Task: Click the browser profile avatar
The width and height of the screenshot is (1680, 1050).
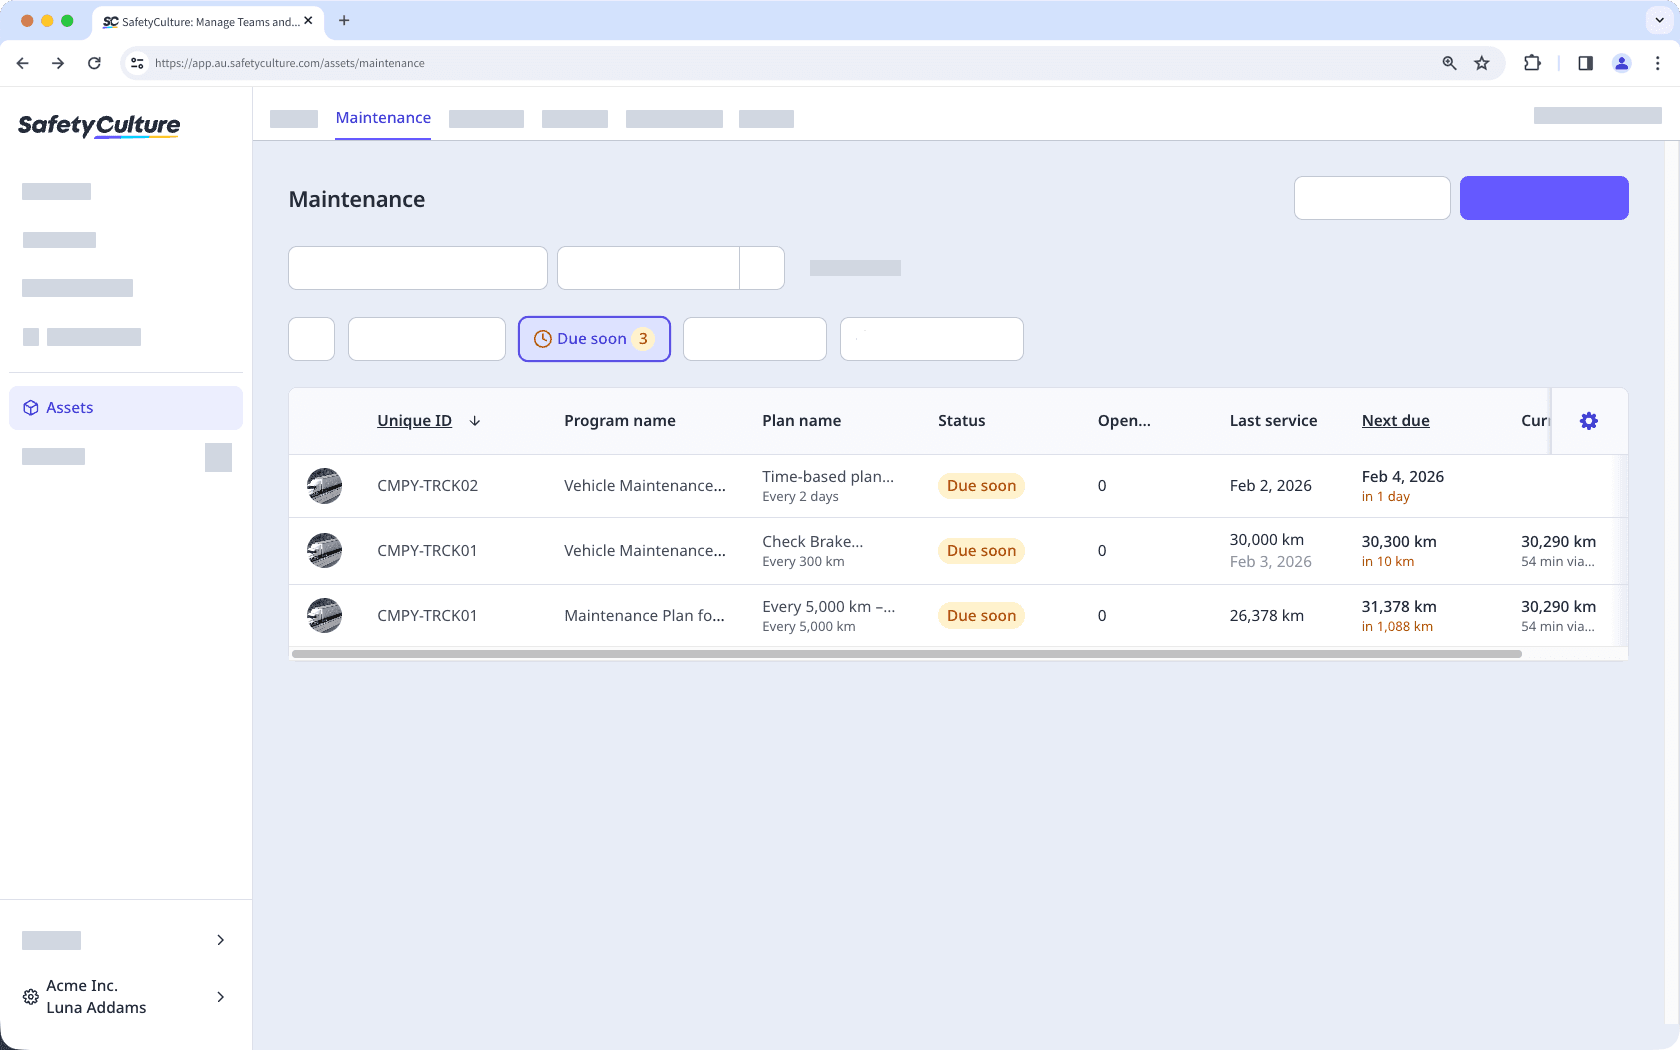Action: coord(1621,62)
